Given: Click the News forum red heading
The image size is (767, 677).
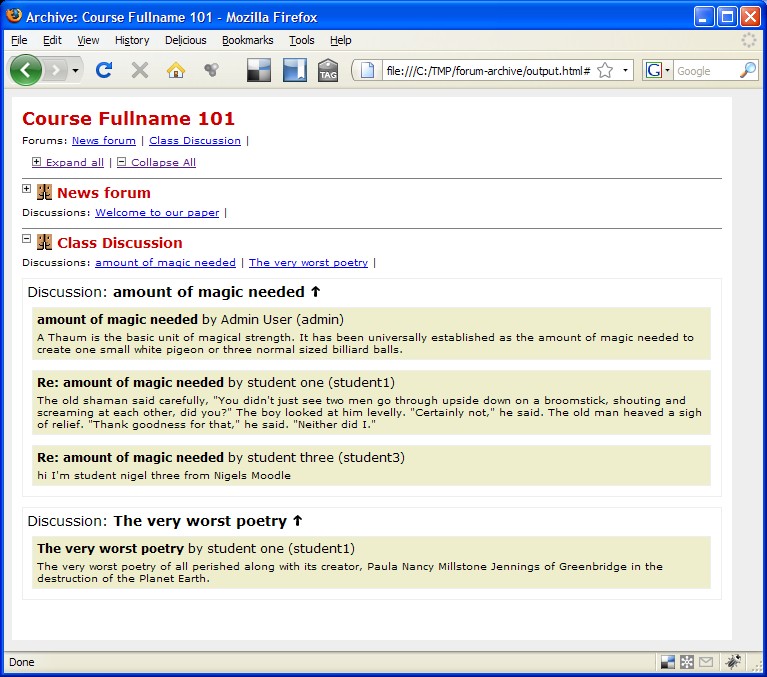Looking at the screenshot, I should 104,193.
